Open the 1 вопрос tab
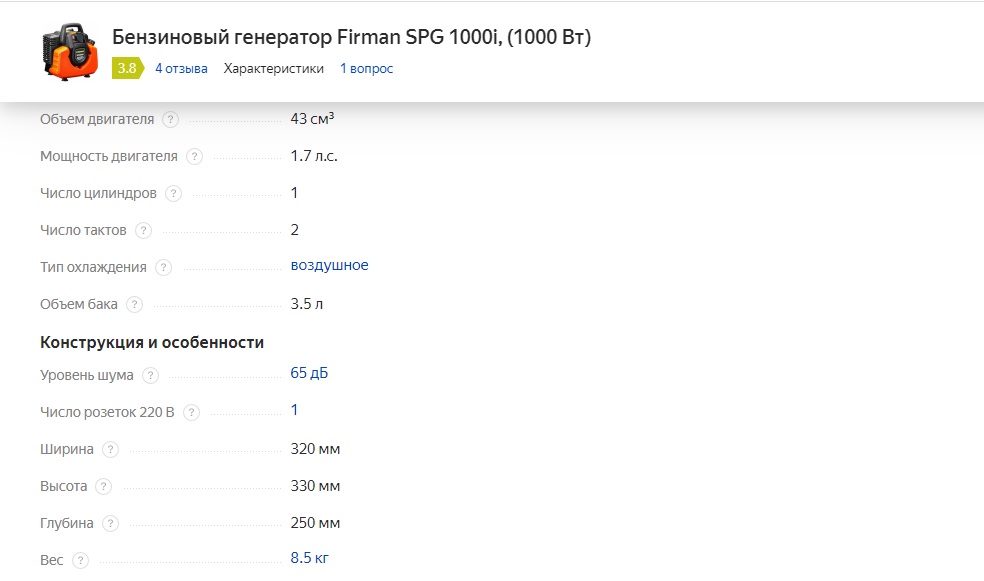Screen dimensions: 984x581 pyautogui.click(x=366, y=68)
